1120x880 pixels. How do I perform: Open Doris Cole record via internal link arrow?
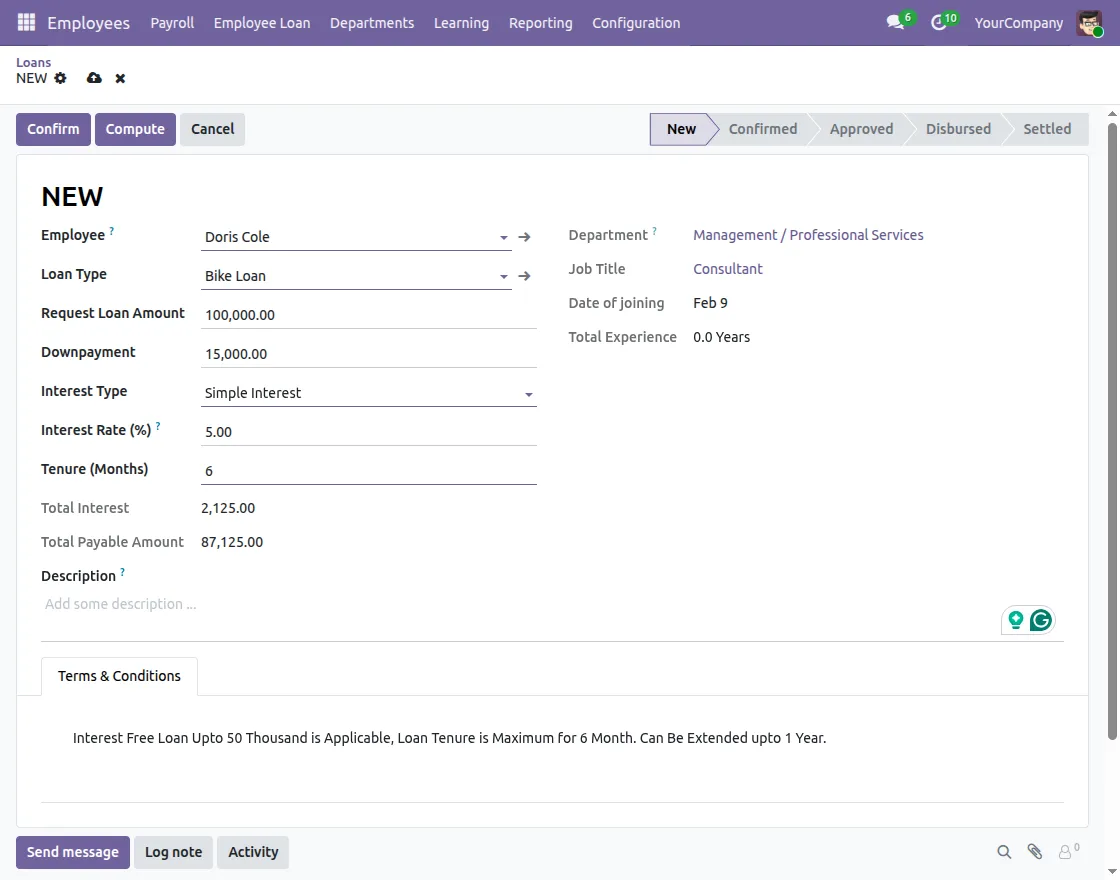(x=524, y=237)
